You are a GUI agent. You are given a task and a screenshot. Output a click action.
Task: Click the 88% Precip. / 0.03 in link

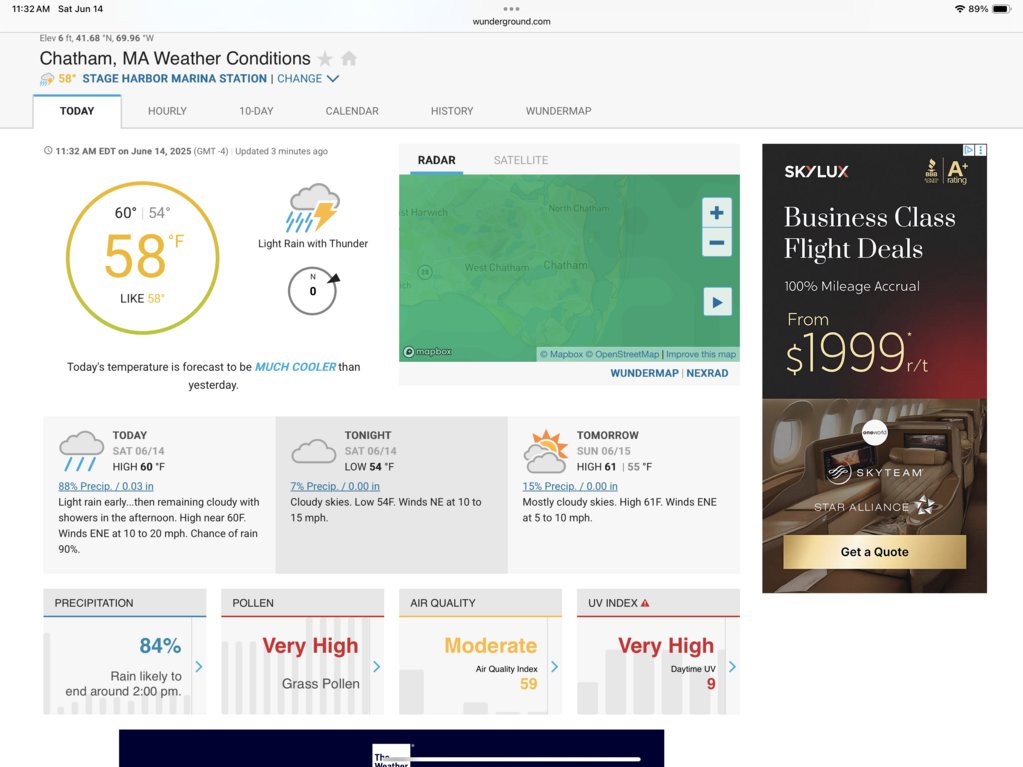tap(106, 487)
